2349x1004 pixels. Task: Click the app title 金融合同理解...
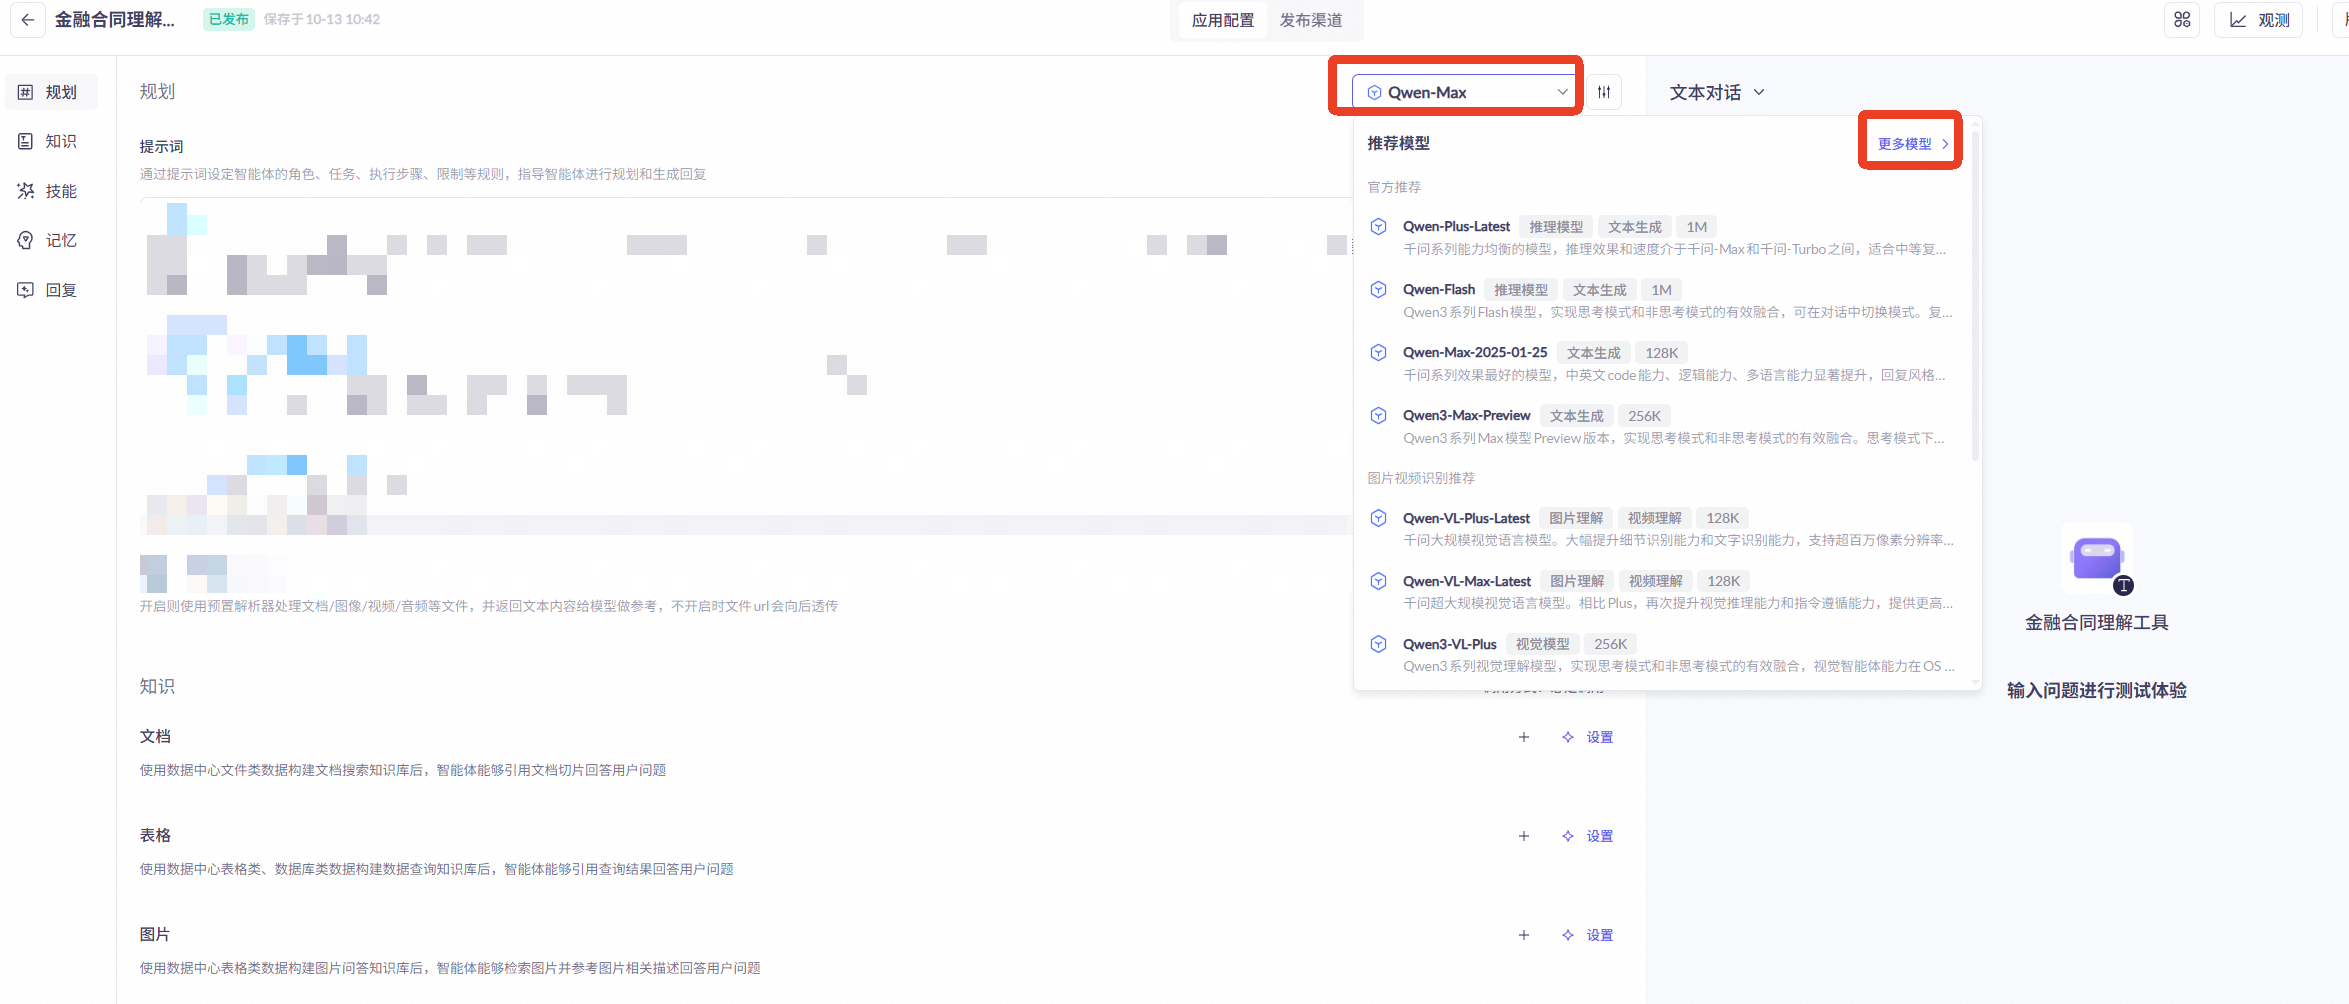coord(114,20)
